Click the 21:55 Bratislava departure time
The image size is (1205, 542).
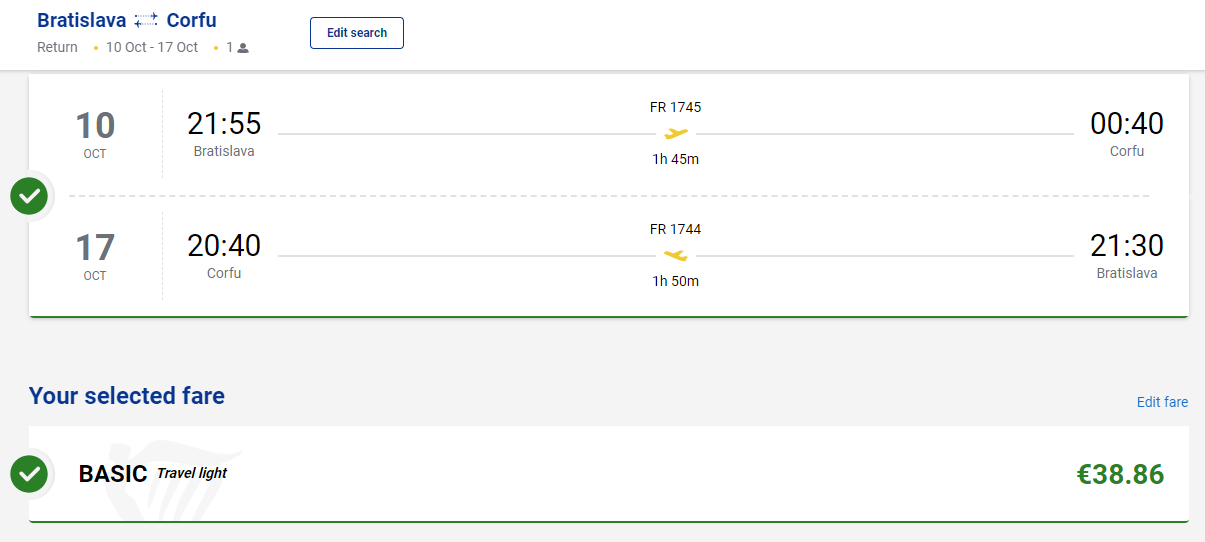click(x=224, y=123)
